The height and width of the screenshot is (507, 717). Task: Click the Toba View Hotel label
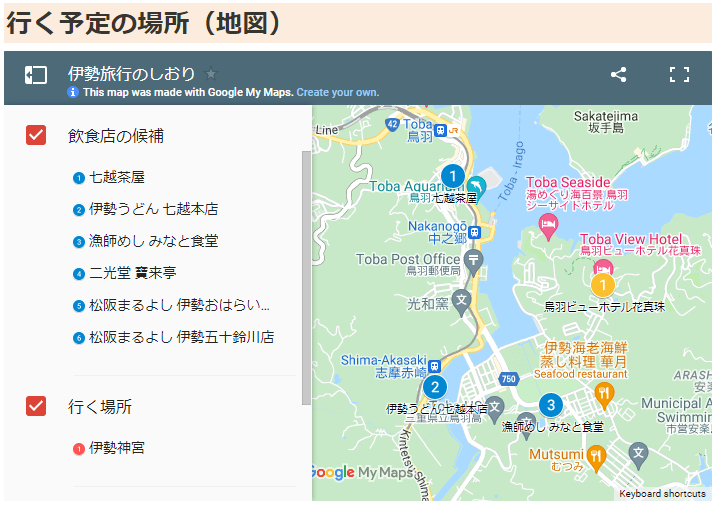coord(640,245)
